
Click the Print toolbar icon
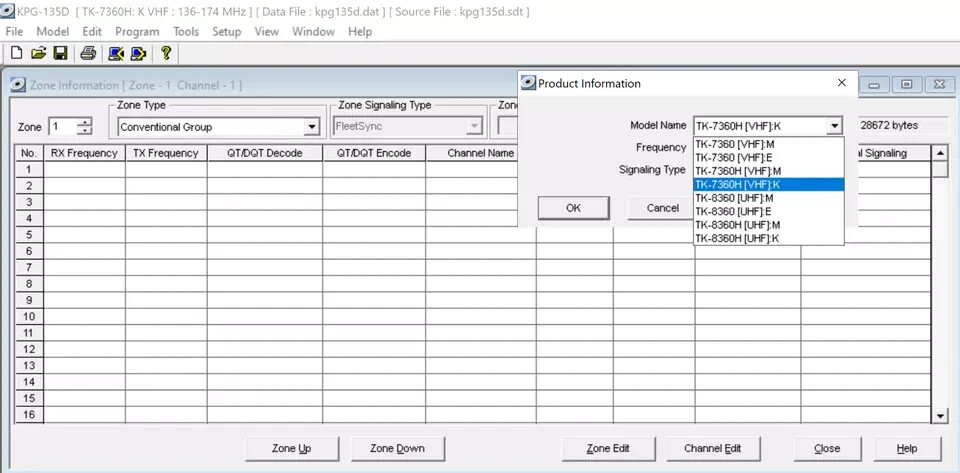click(x=88, y=53)
